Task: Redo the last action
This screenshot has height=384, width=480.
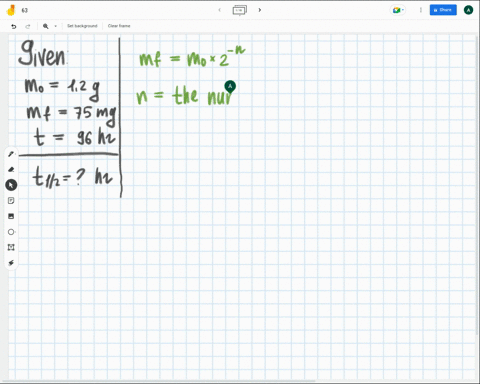Action: click(x=28, y=26)
